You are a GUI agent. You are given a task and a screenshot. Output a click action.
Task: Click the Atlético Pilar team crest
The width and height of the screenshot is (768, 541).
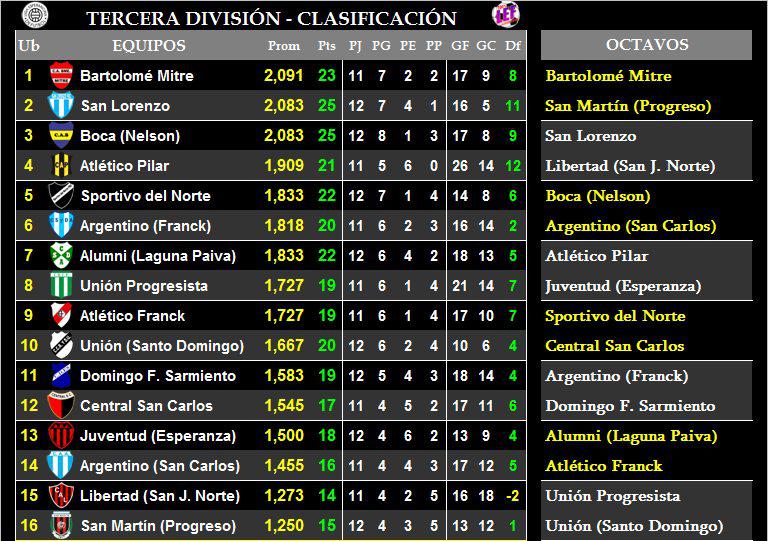(61, 166)
